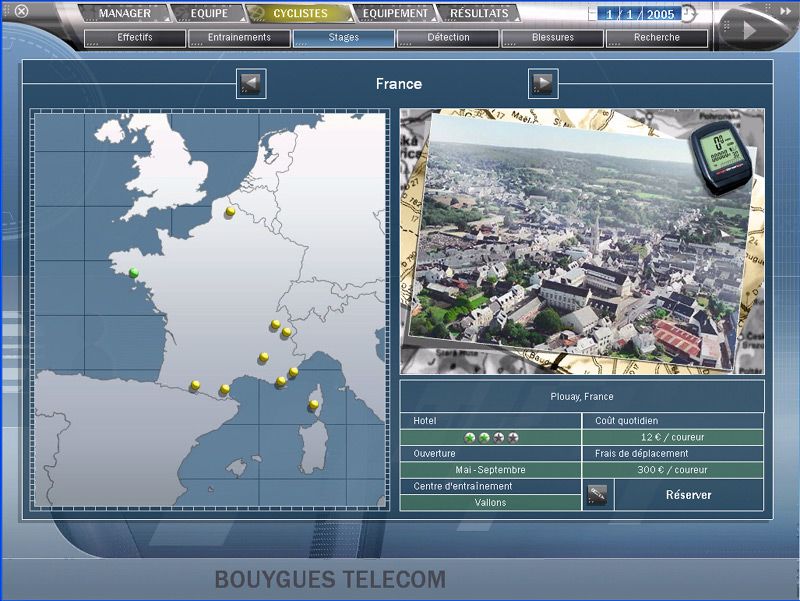Click the bike computer image on the photo
The width and height of the screenshot is (800, 601).
coord(721,157)
